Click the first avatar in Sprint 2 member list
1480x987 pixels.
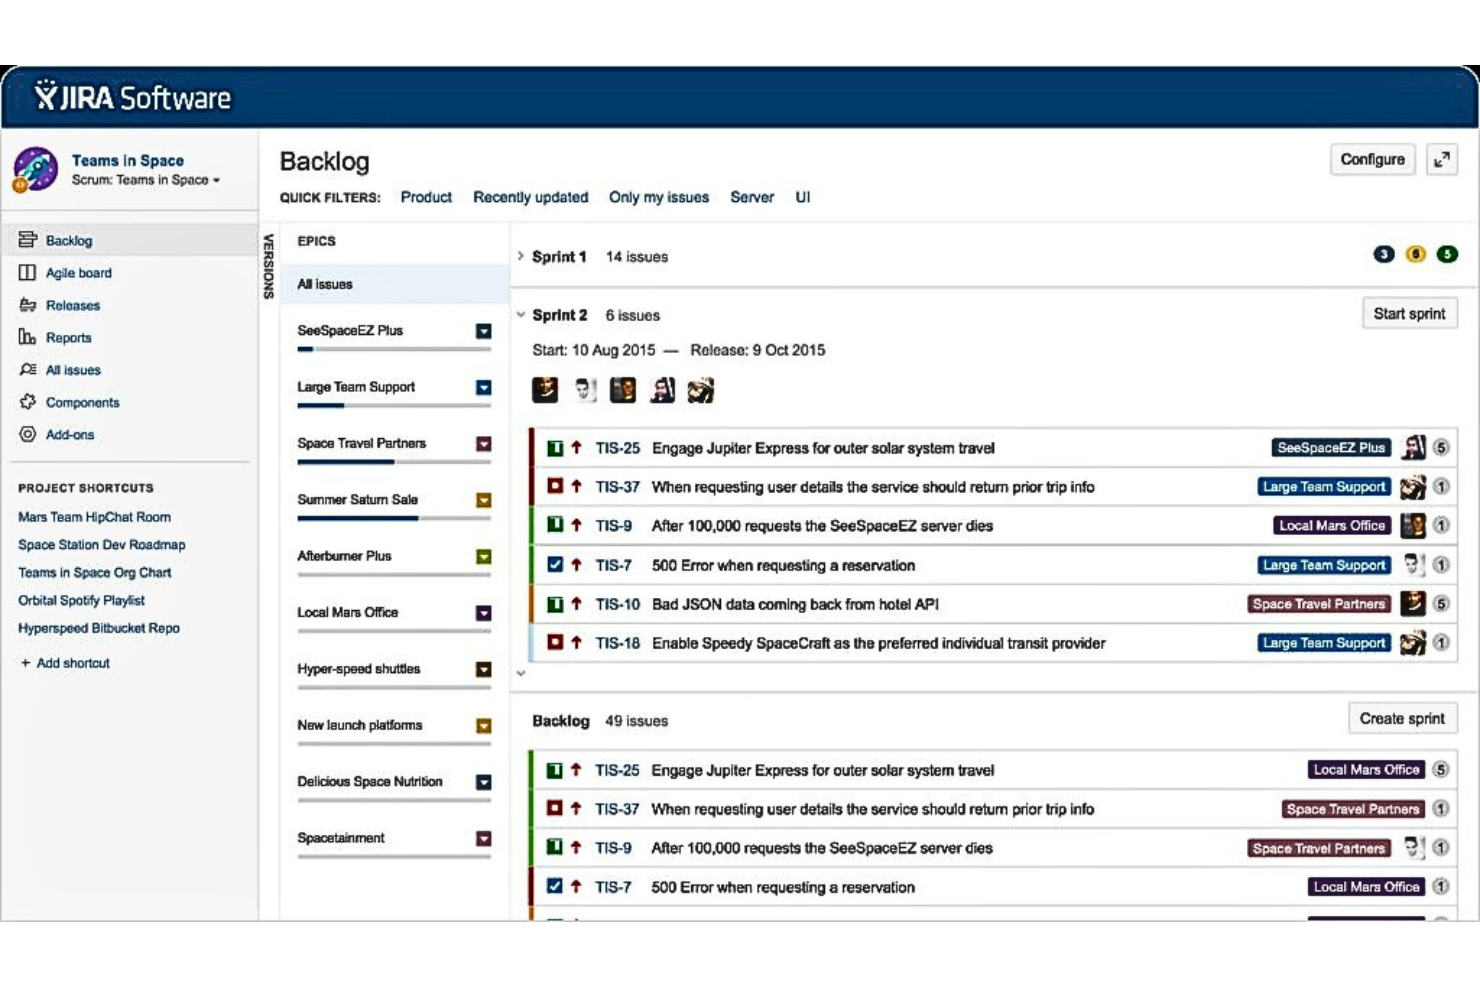coord(545,390)
